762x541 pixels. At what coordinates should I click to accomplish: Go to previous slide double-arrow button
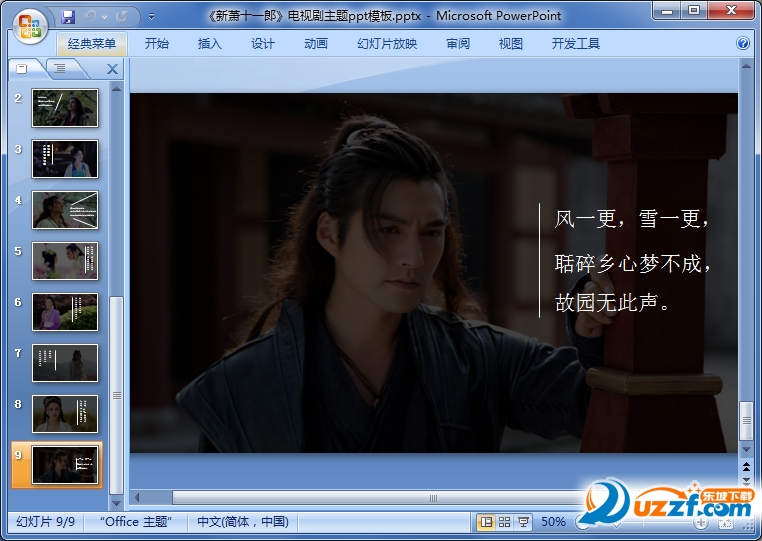[x=746, y=467]
